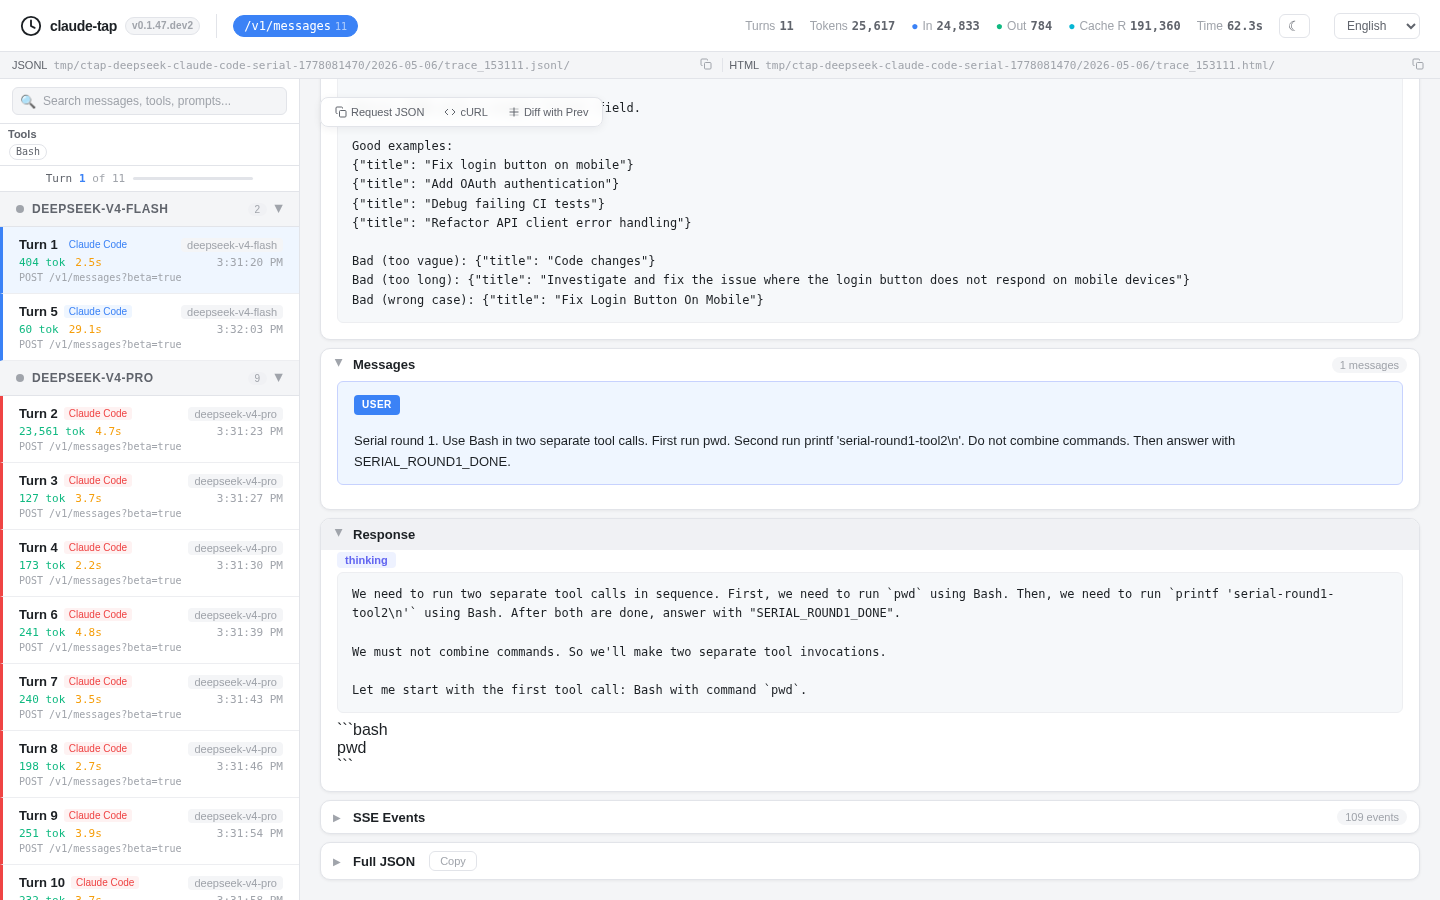Click the 109 events count badge
The height and width of the screenshot is (900, 1440).
pos(1372,817)
